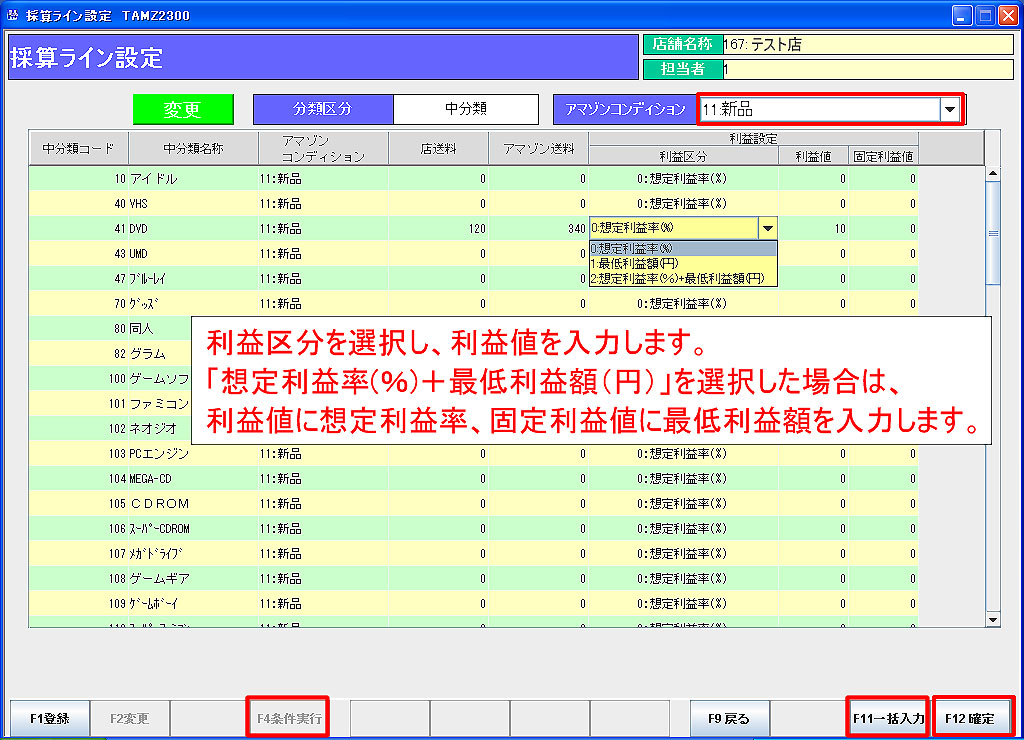Viewport: 1024px width, 740px height.
Task: Click the 店送料 cell for DVD row
Action: click(x=438, y=229)
